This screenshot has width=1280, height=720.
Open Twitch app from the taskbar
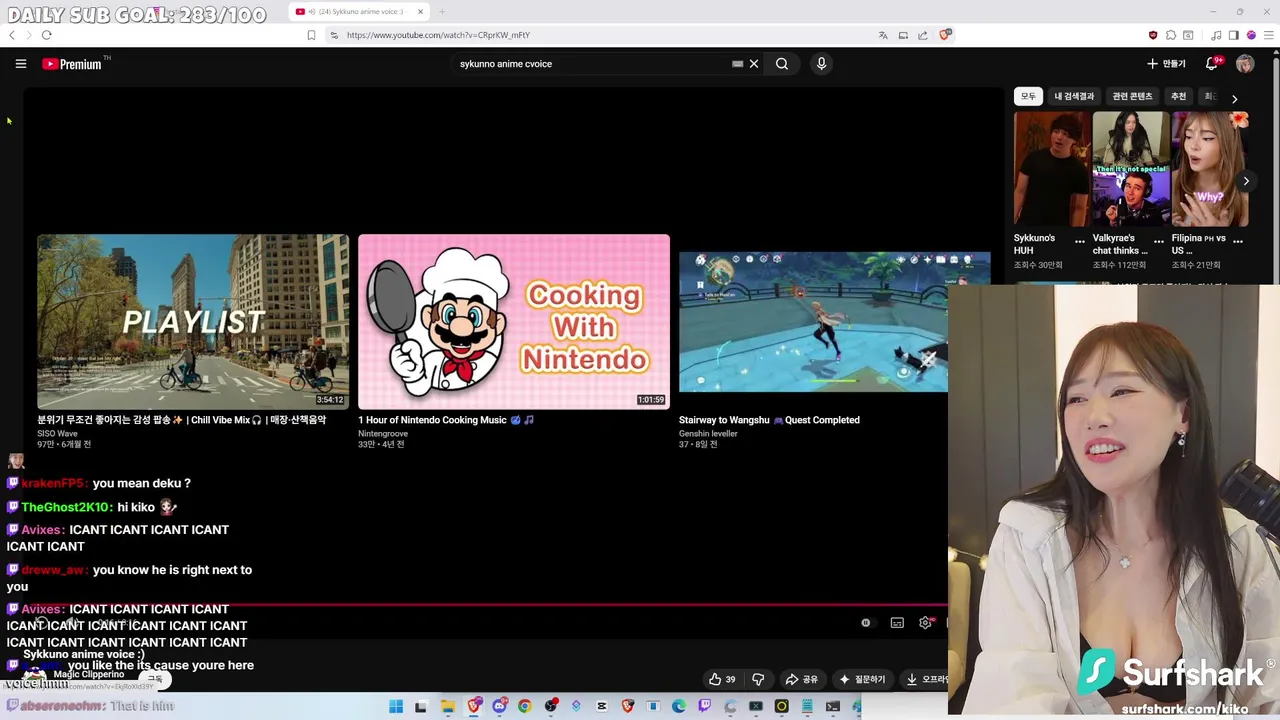704,706
